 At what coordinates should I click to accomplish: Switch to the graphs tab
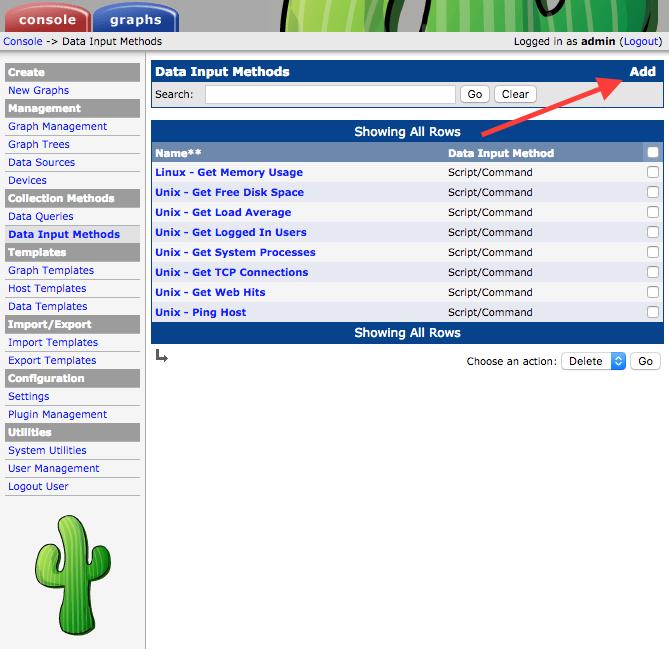[136, 19]
